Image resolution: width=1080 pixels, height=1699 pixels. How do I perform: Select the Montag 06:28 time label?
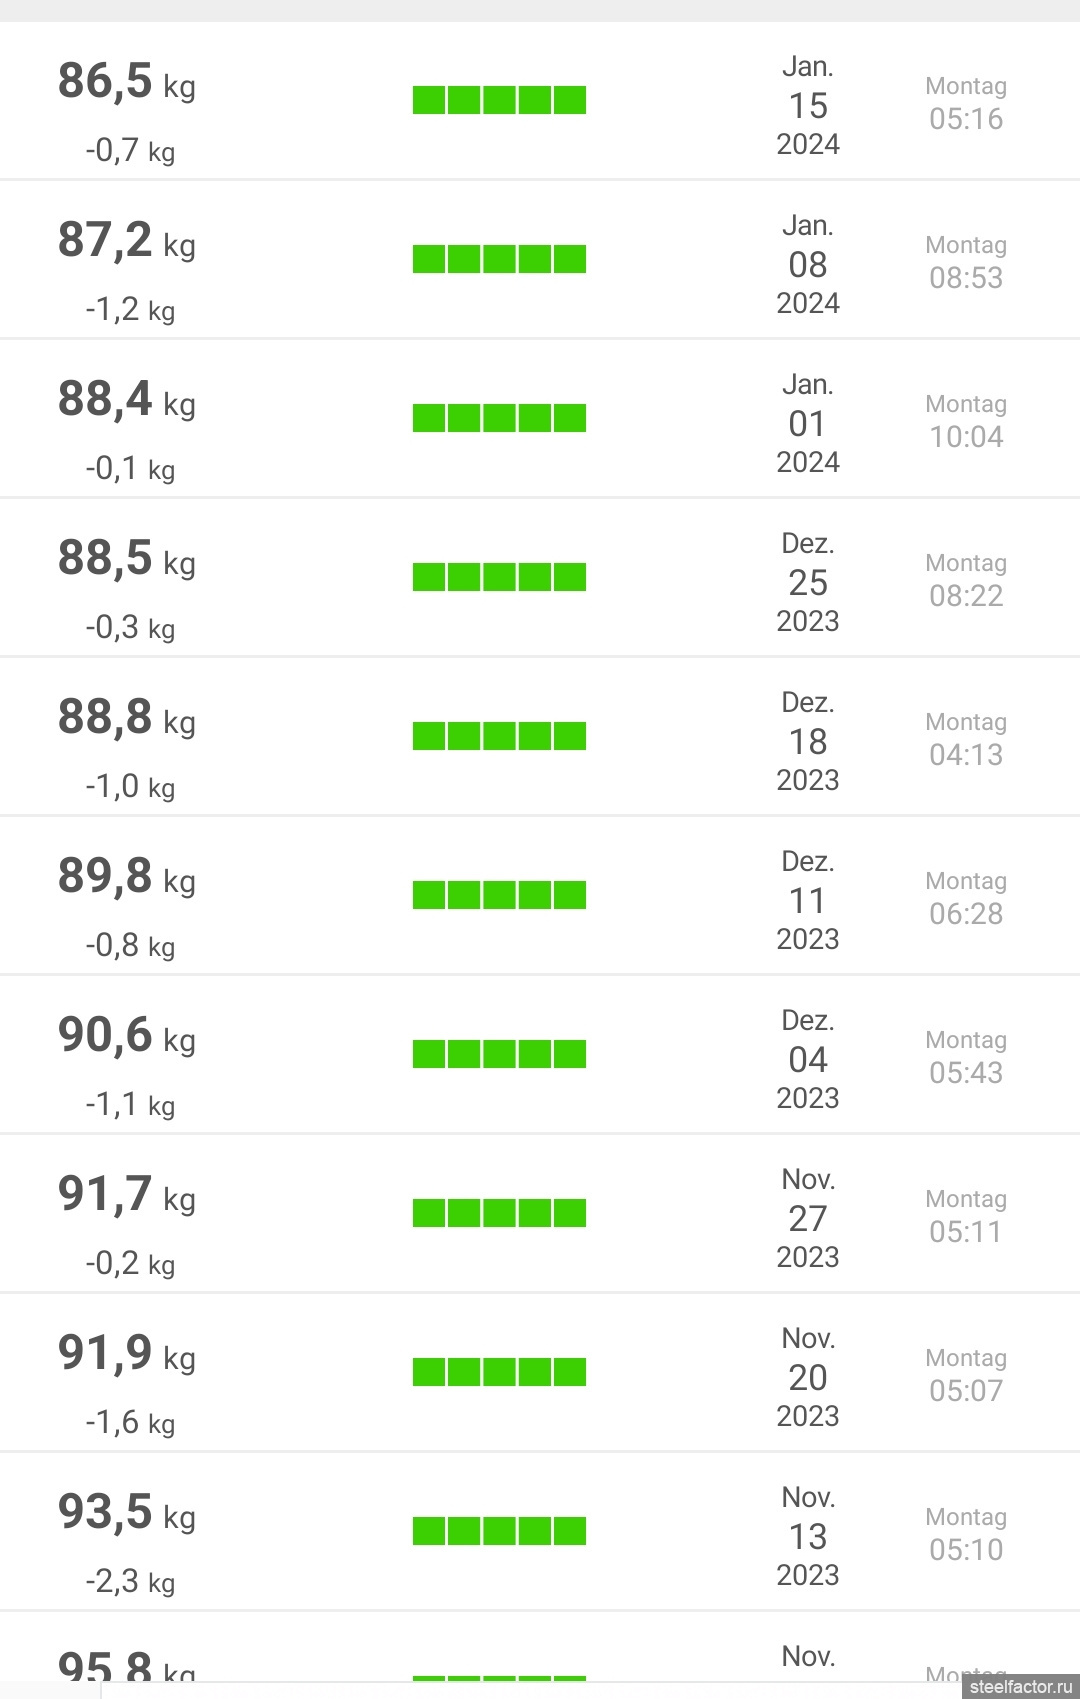[x=966, y=898]
